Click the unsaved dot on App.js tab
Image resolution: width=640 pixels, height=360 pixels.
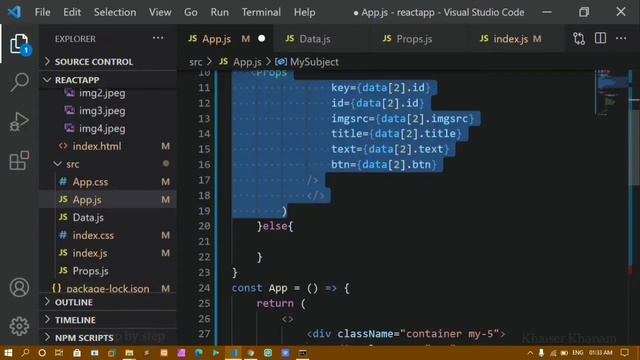coord(262,38)
